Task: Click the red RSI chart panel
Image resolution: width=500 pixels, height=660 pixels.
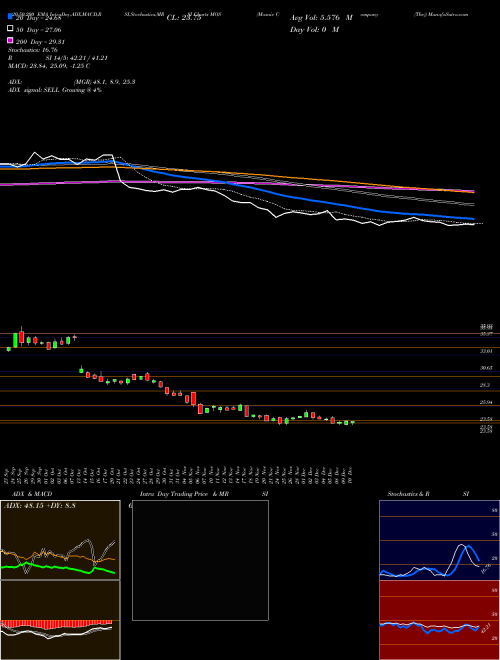Action: pyautogui.click(x=439, y=620)
